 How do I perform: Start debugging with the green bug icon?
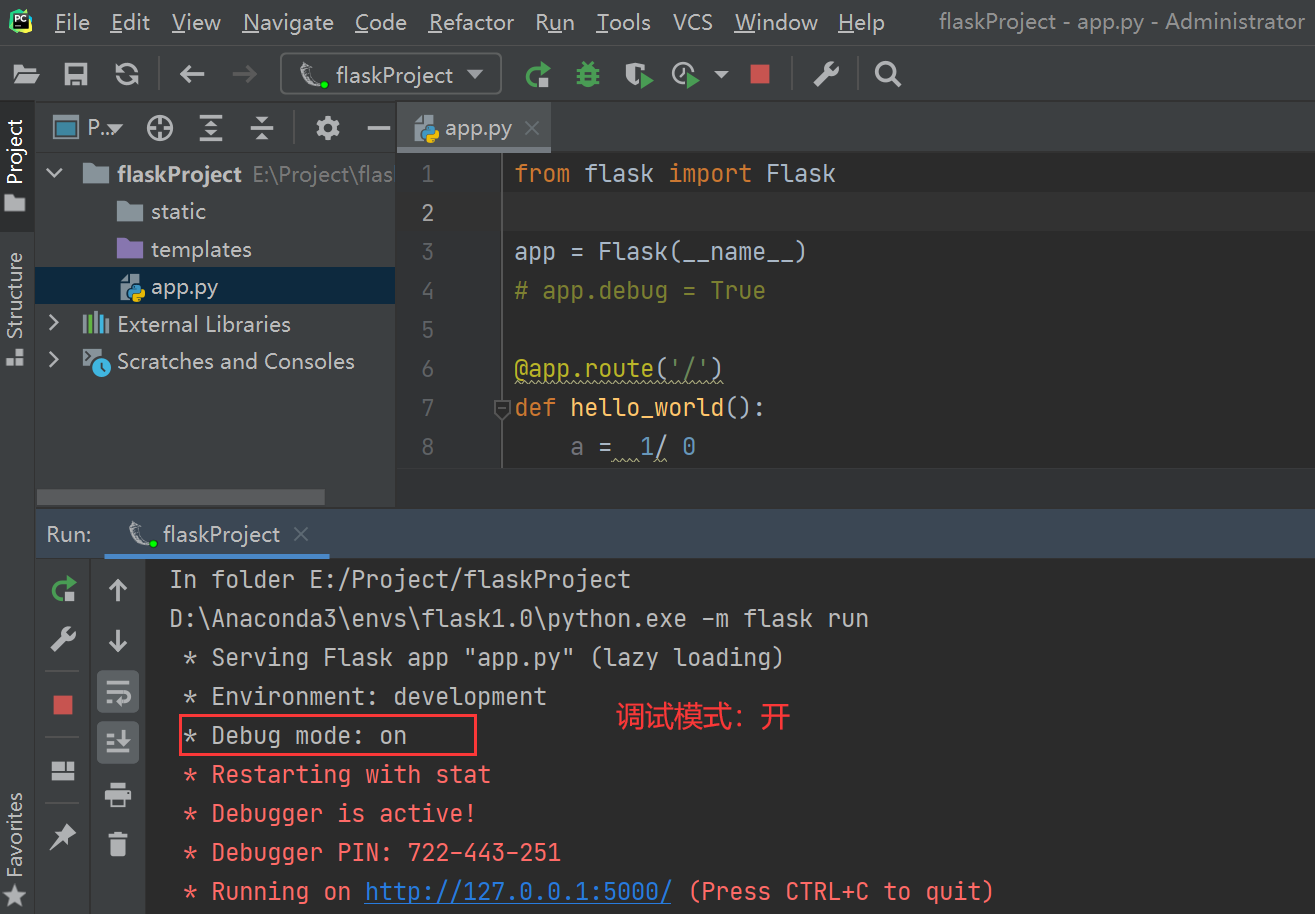pyautogui.click(x=588, y=74)
